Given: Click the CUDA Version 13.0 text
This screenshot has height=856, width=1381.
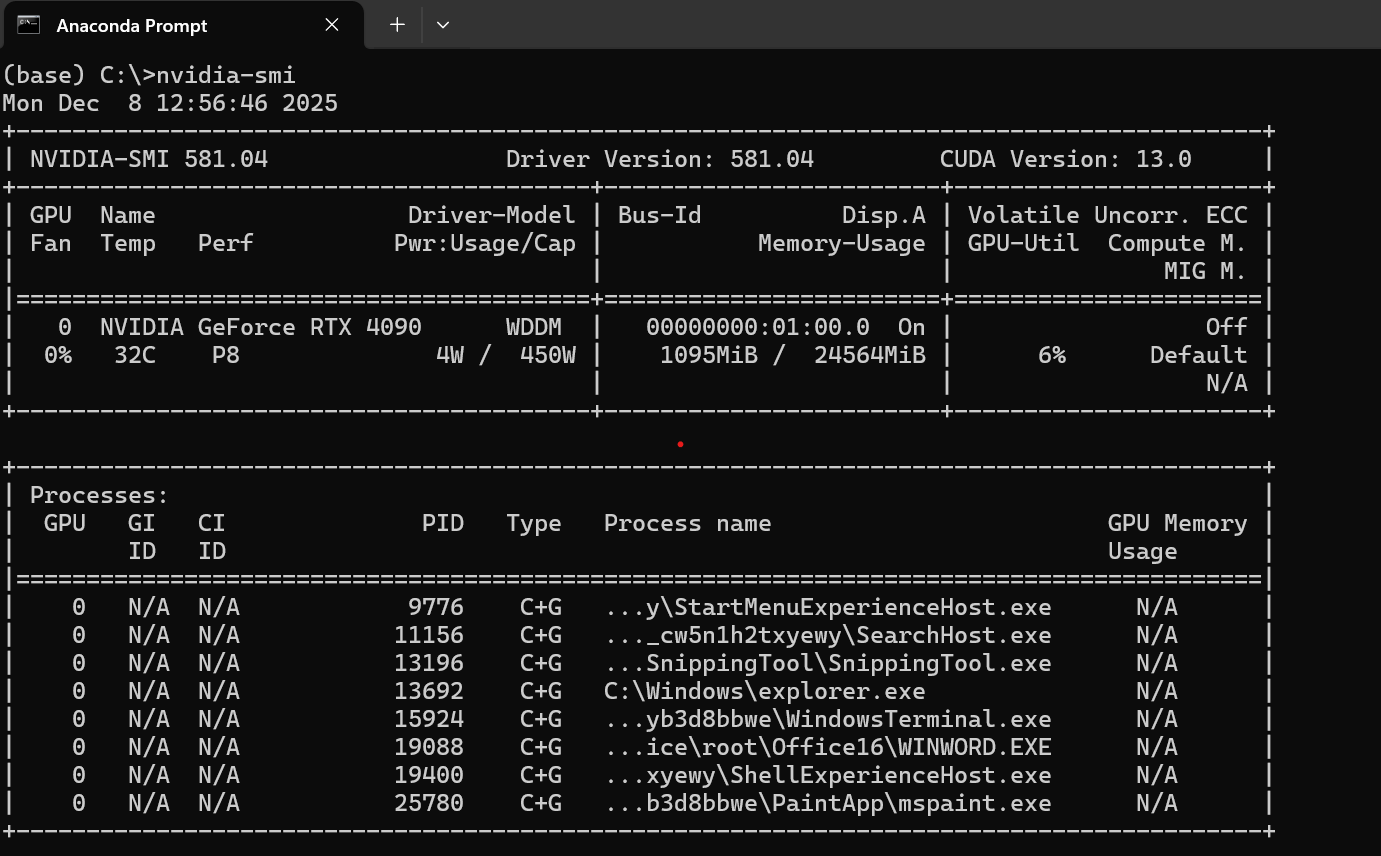Looking at the screenshot, I should click(1065, 159).
